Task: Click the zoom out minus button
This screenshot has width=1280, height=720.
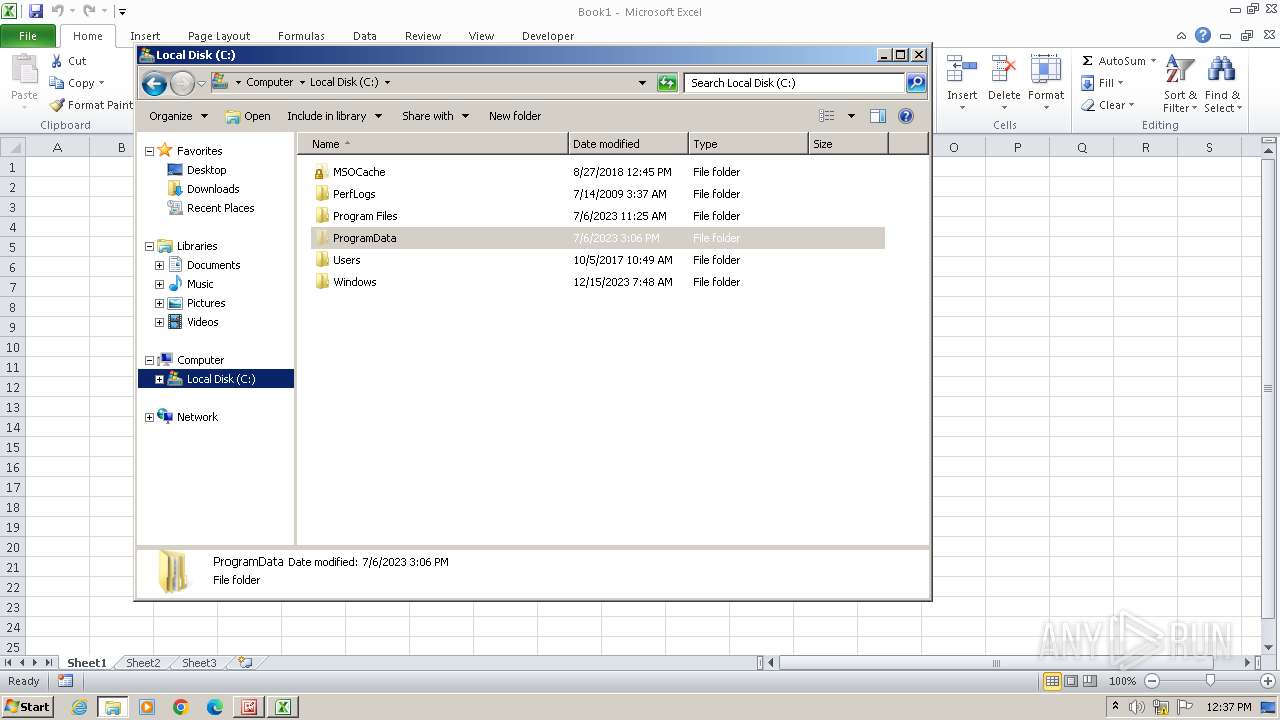Action: (x=1151, y=681)
